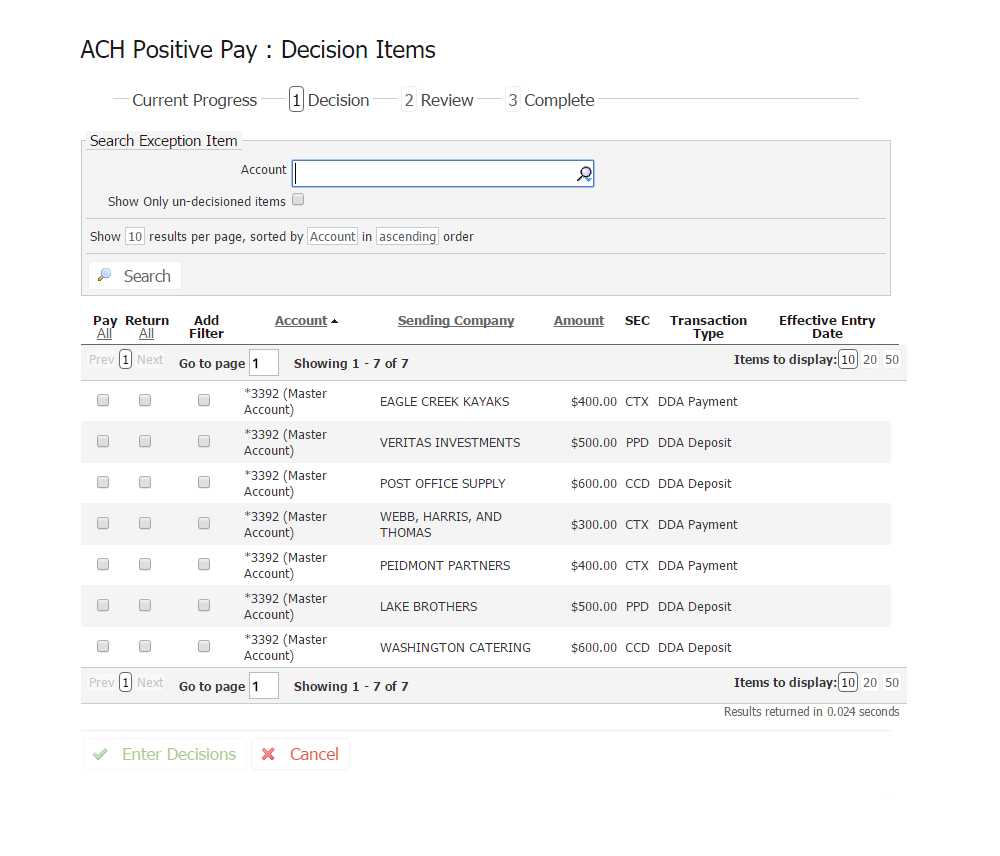This screenshot has width=1000, height=856.
Task: Click the Return All link
Action: 146,334
